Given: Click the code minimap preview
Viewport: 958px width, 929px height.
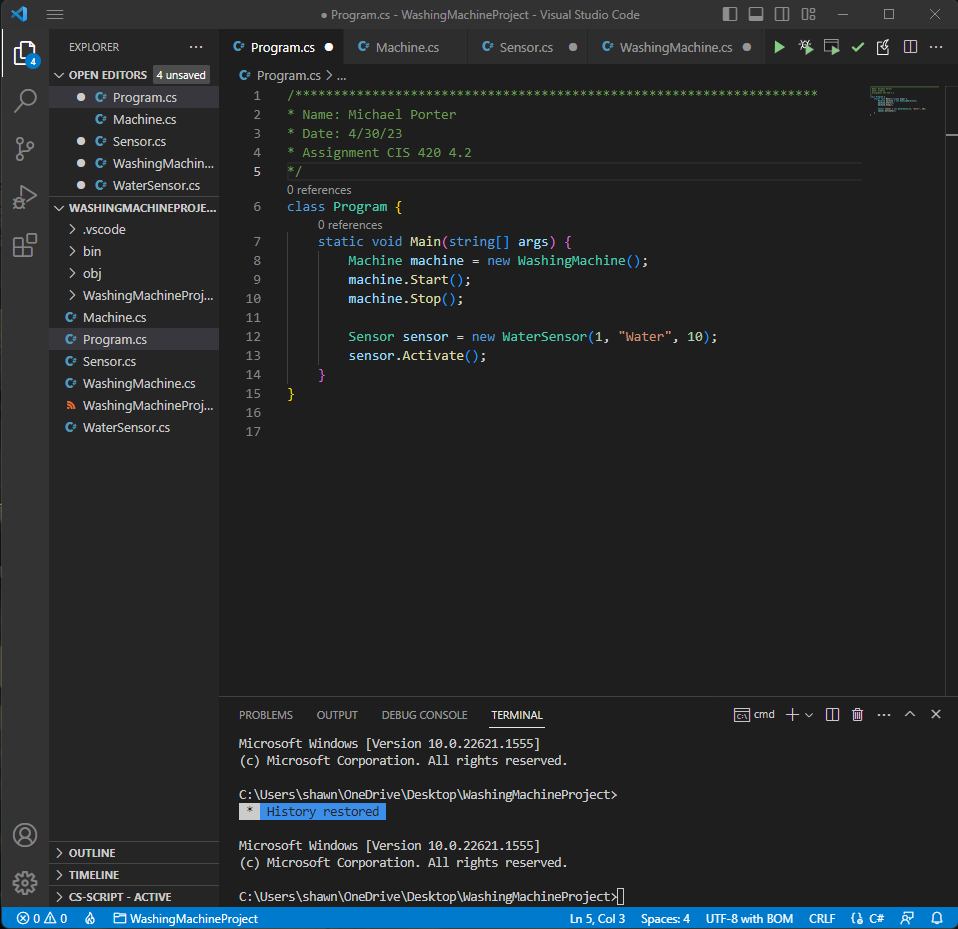Looking at the screenshot, I should [898, 100].
